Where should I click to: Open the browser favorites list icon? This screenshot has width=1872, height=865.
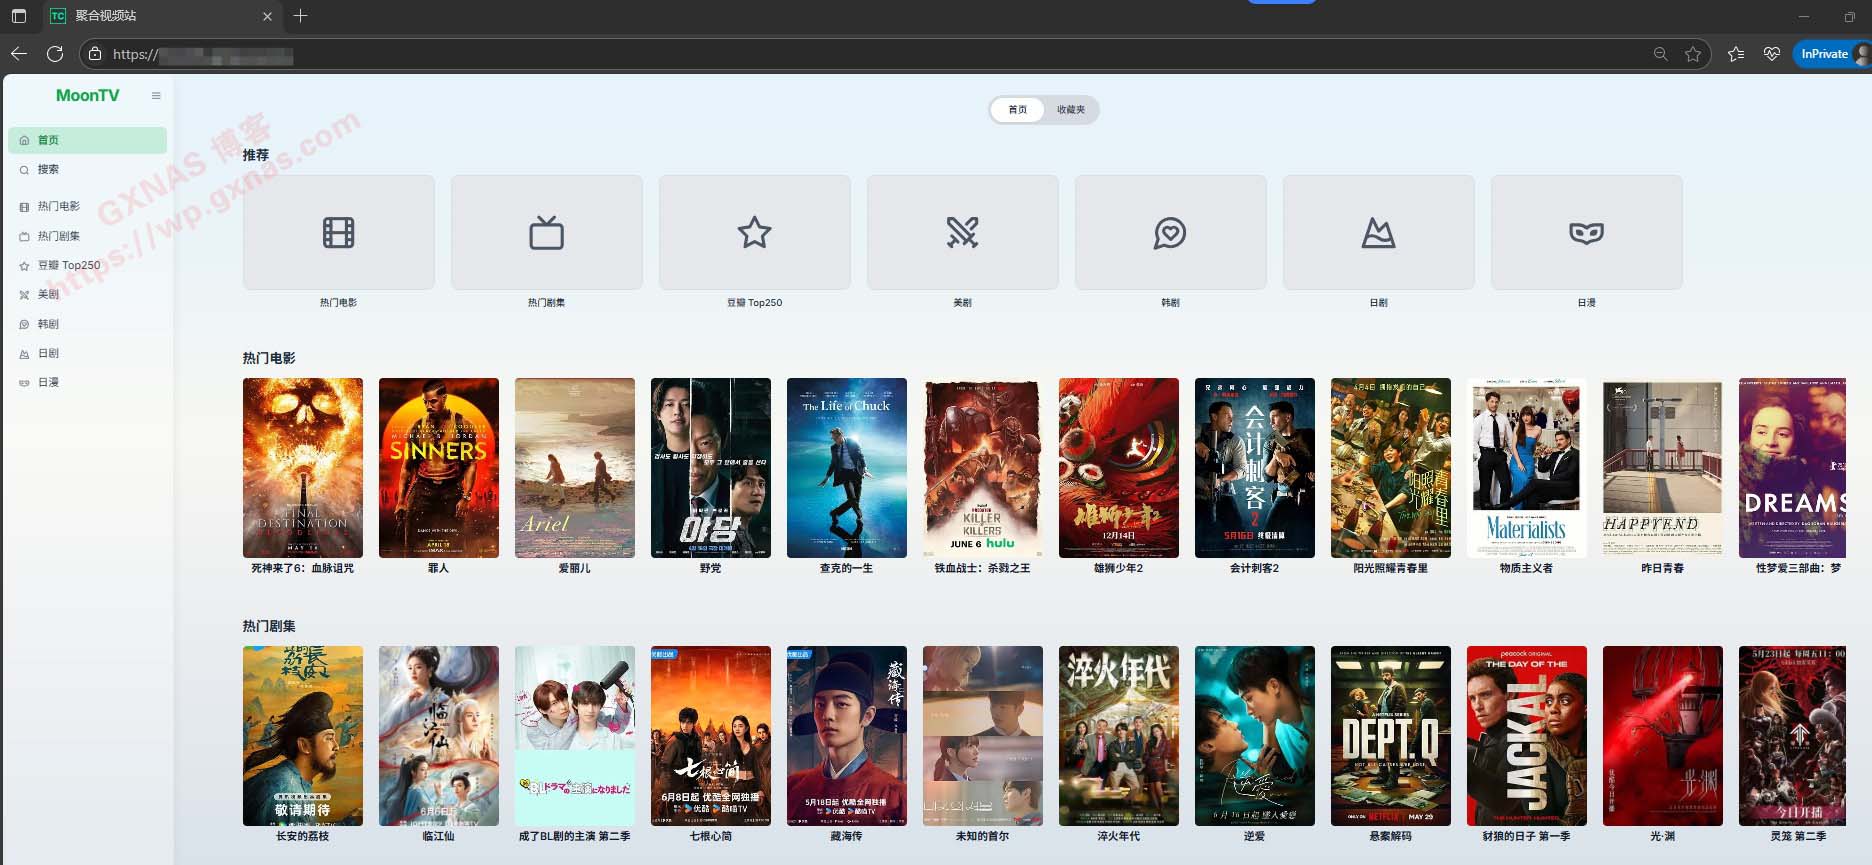1736,54
